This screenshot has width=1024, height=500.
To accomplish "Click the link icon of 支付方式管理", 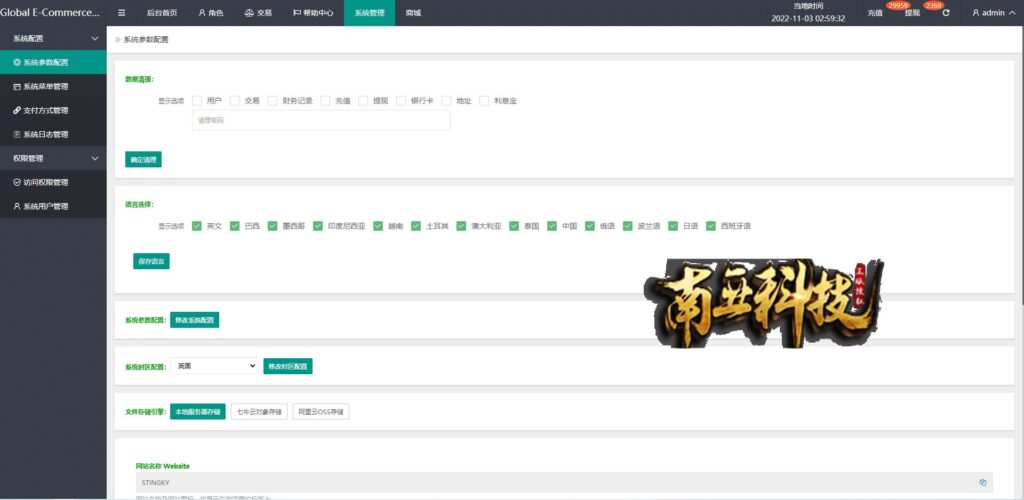I will tap(17, 110).
